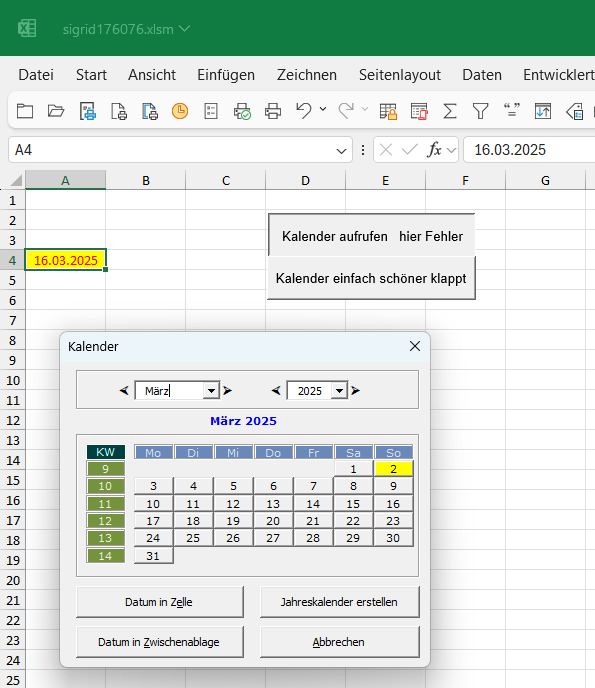This screenshot has width=595, height=688.
Task: Click the open folder icon in toolbar
Action: click(x=56, y=111)
